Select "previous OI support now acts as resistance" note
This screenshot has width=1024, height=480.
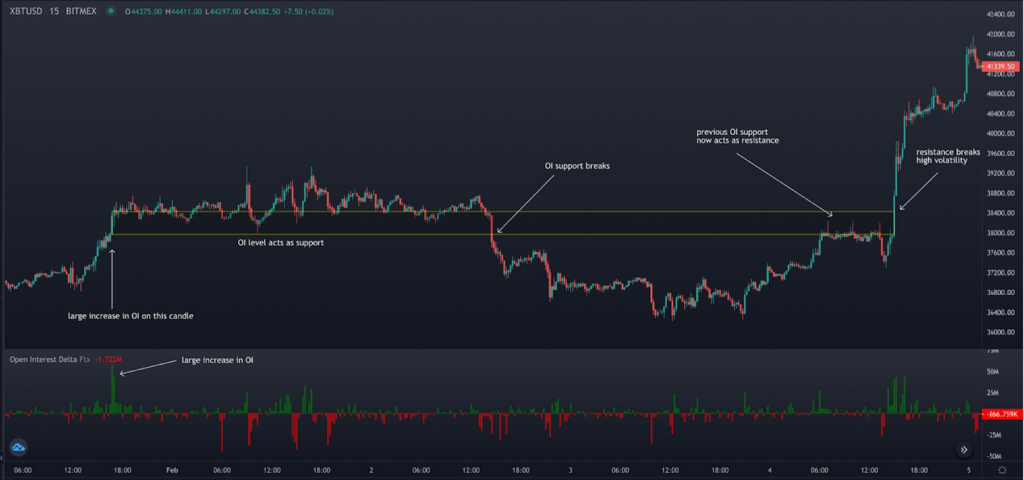tap(737, 136)
